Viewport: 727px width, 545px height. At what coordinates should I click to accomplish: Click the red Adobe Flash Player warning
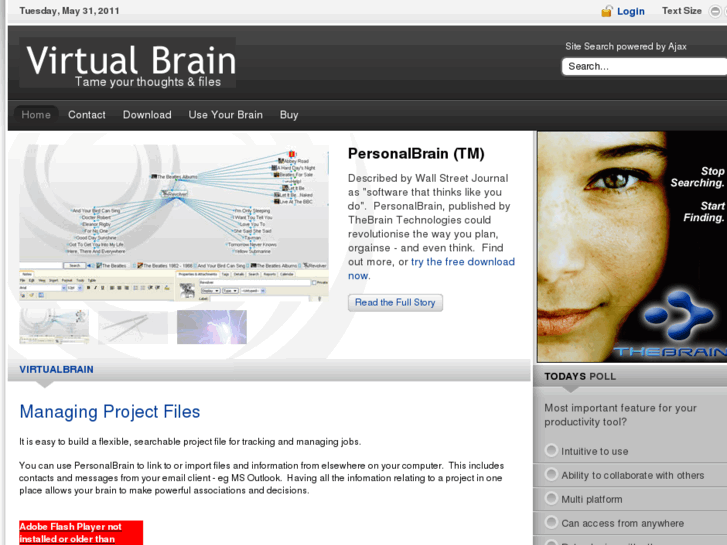point(81,532)
